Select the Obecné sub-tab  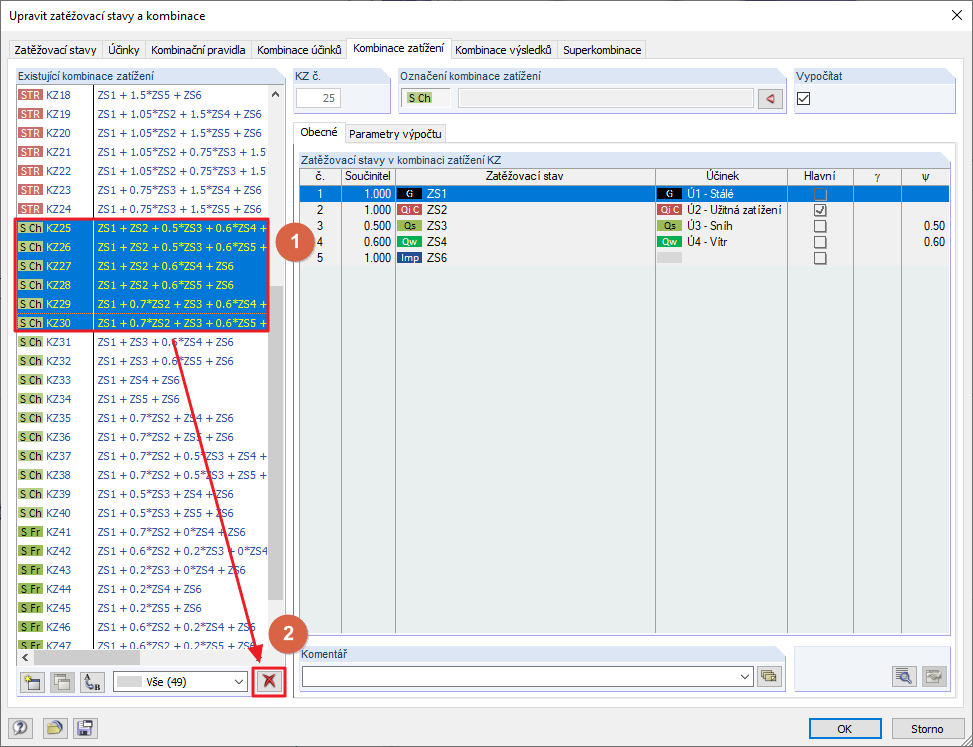319,132
